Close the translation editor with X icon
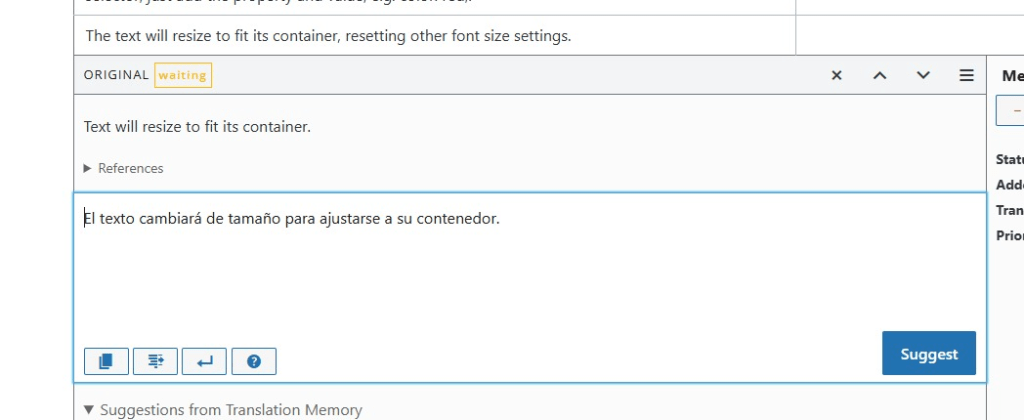Viewport: 1024px width, 420px height. (x=837, y=75)
